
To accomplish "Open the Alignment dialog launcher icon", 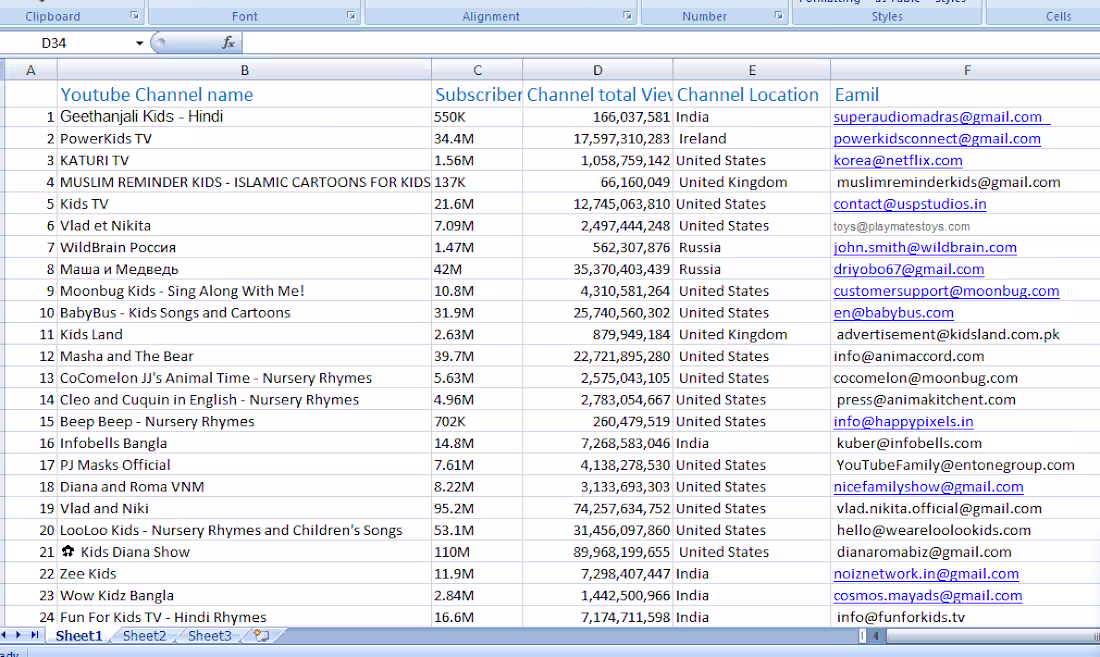I will (627, 14).
